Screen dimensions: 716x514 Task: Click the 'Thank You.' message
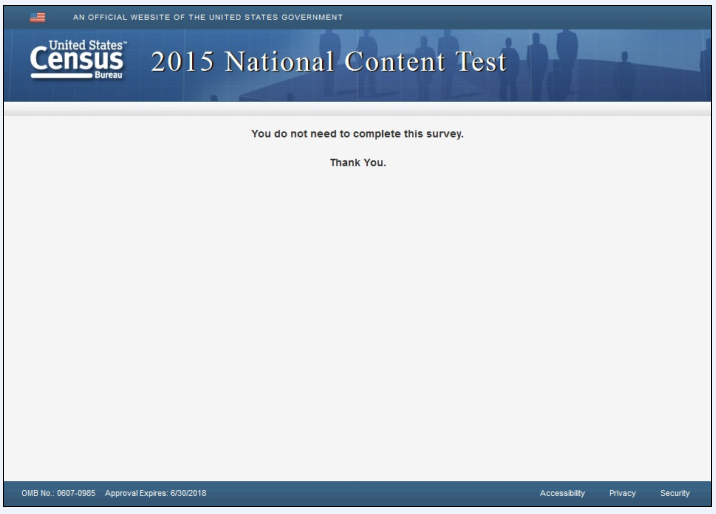pos(358,163)
